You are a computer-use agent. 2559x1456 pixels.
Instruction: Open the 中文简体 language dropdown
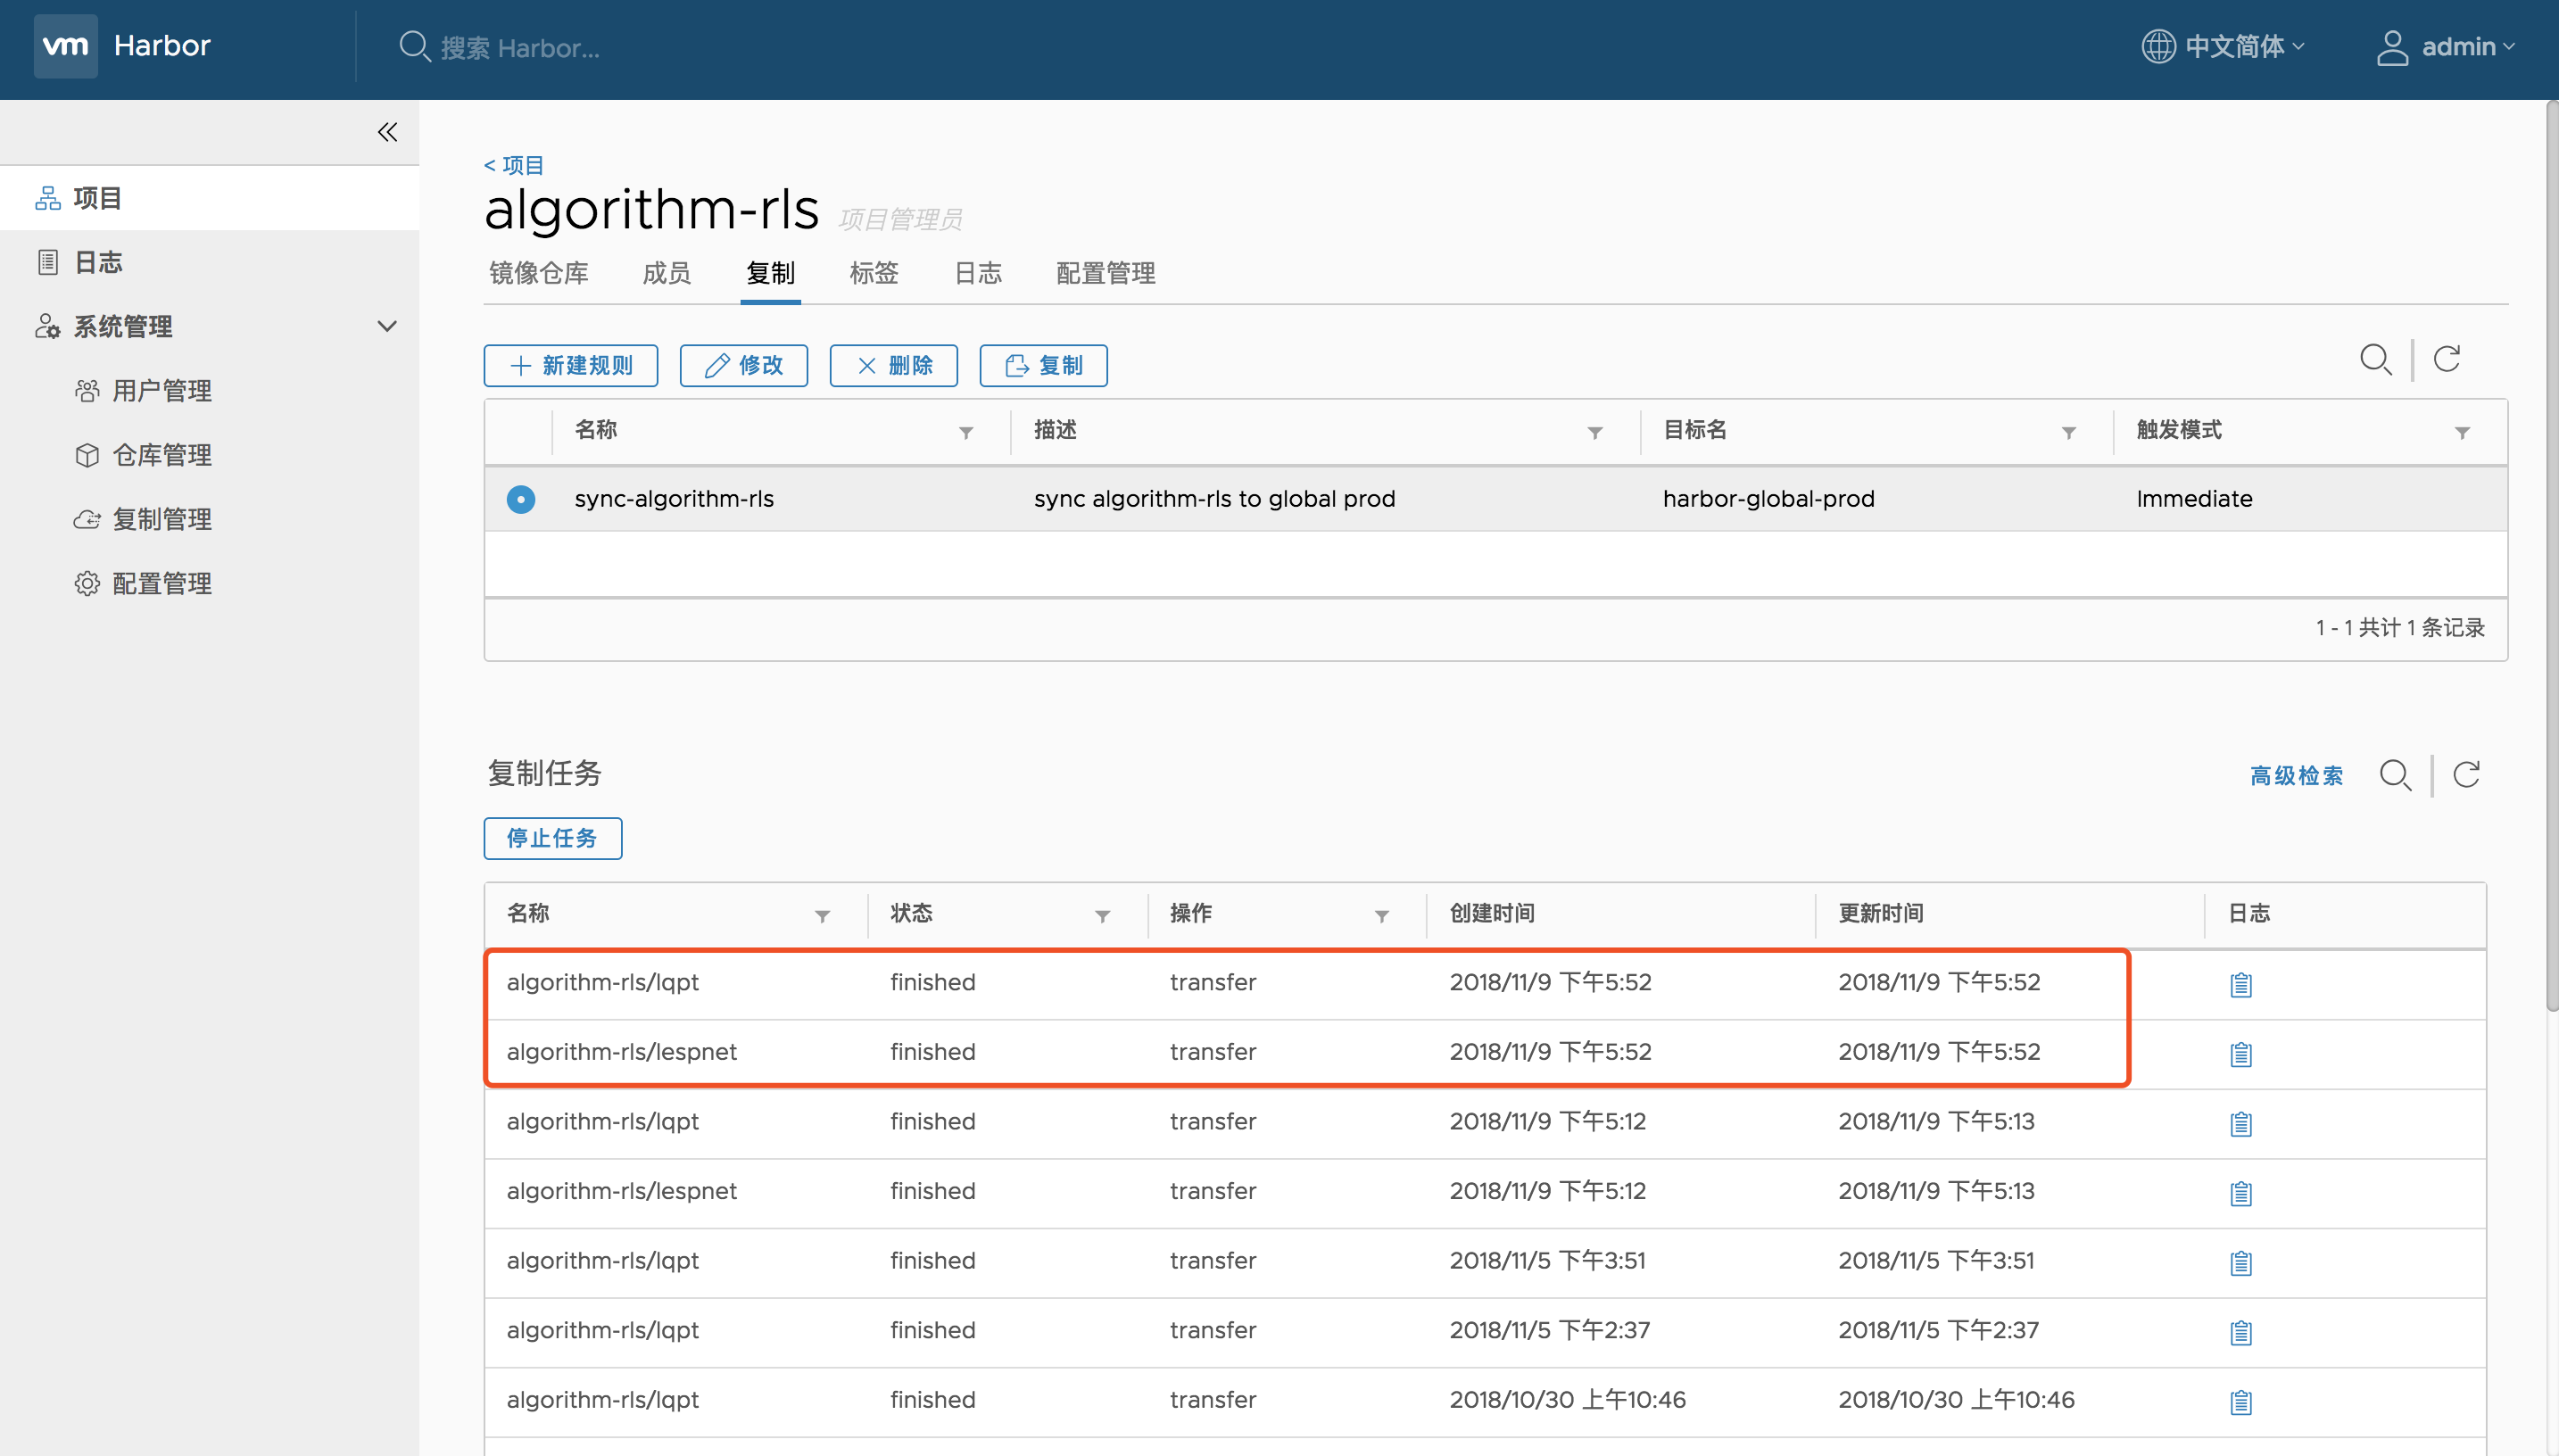click(x=2243, y=46)
